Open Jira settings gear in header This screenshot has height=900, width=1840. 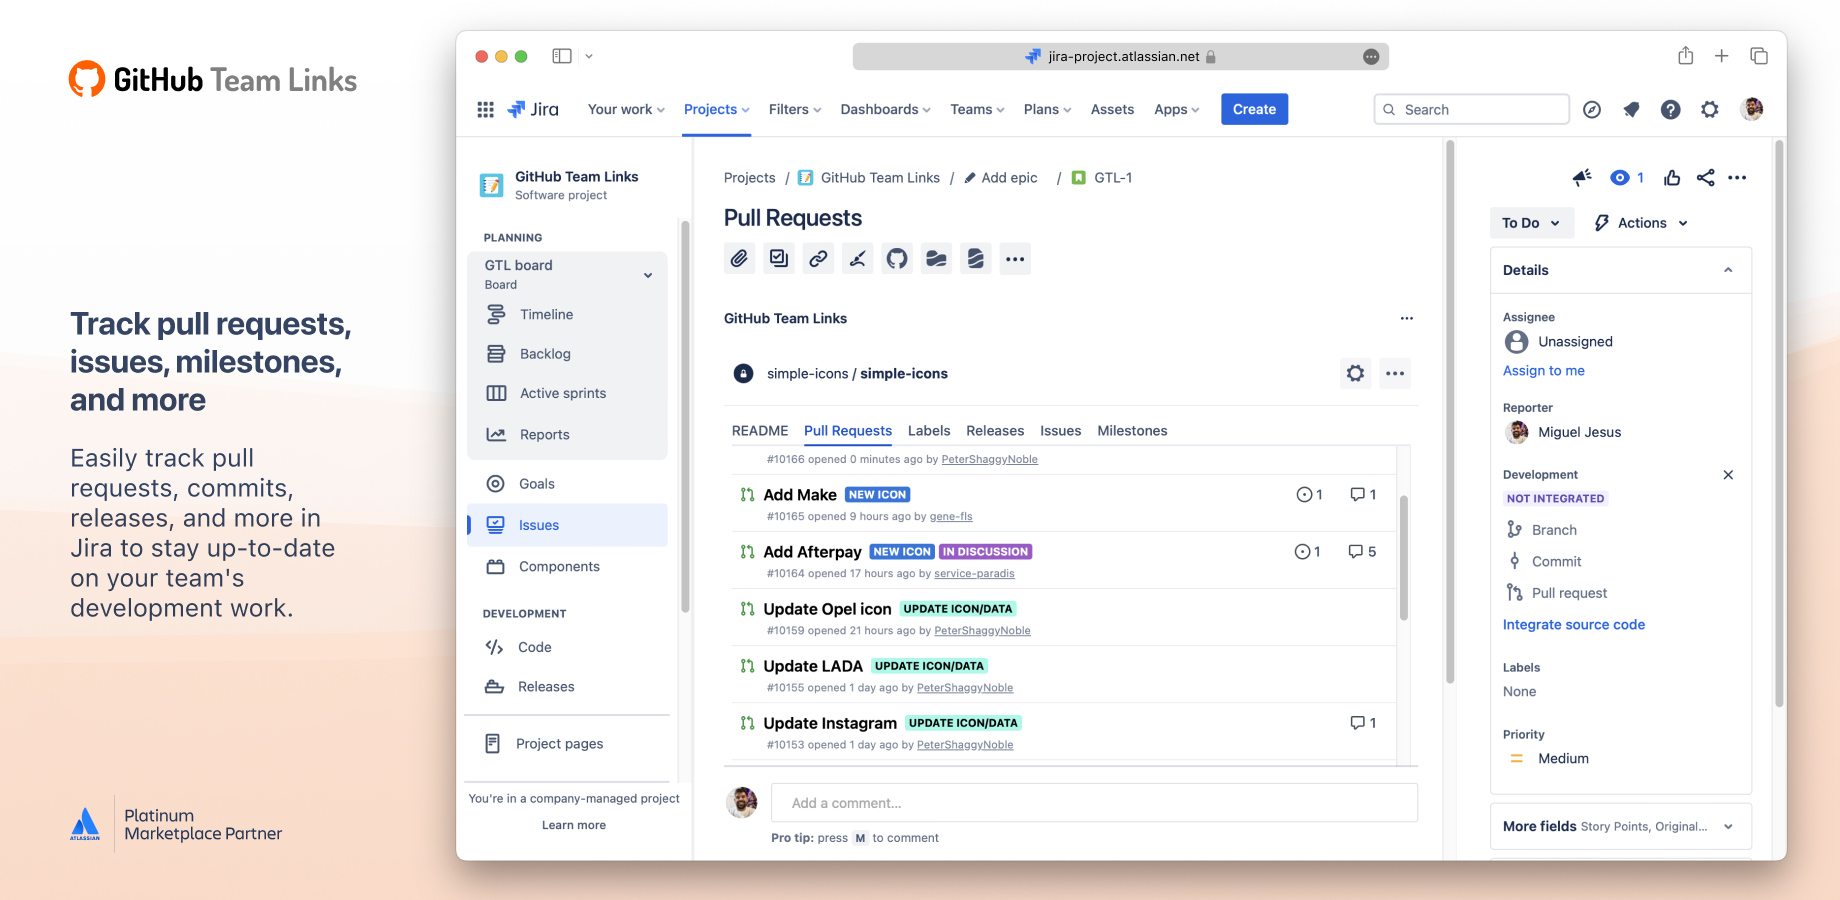pyautogui.click(x=1710, y=110)
